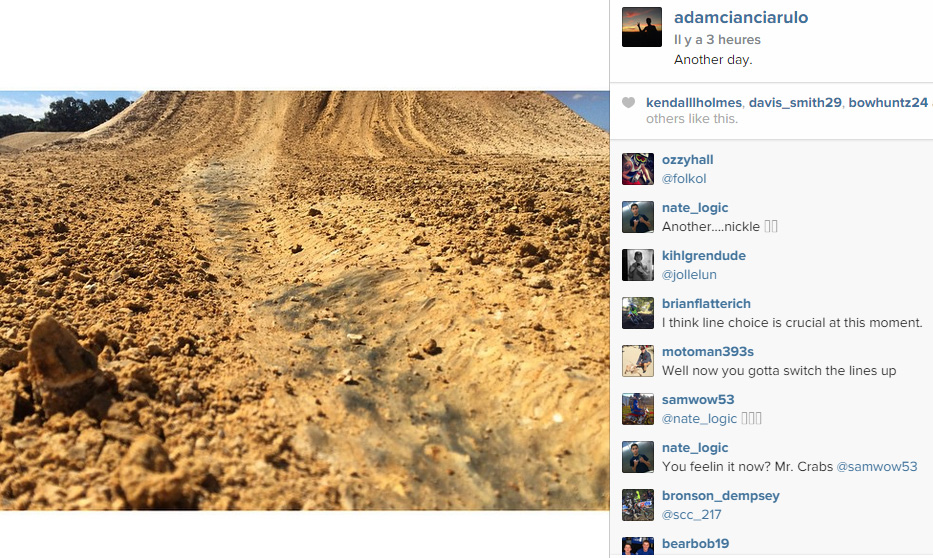This screenshot has width=933, height=558.
Task: Open davis_smith29 from the likes list
Action: 795,102
